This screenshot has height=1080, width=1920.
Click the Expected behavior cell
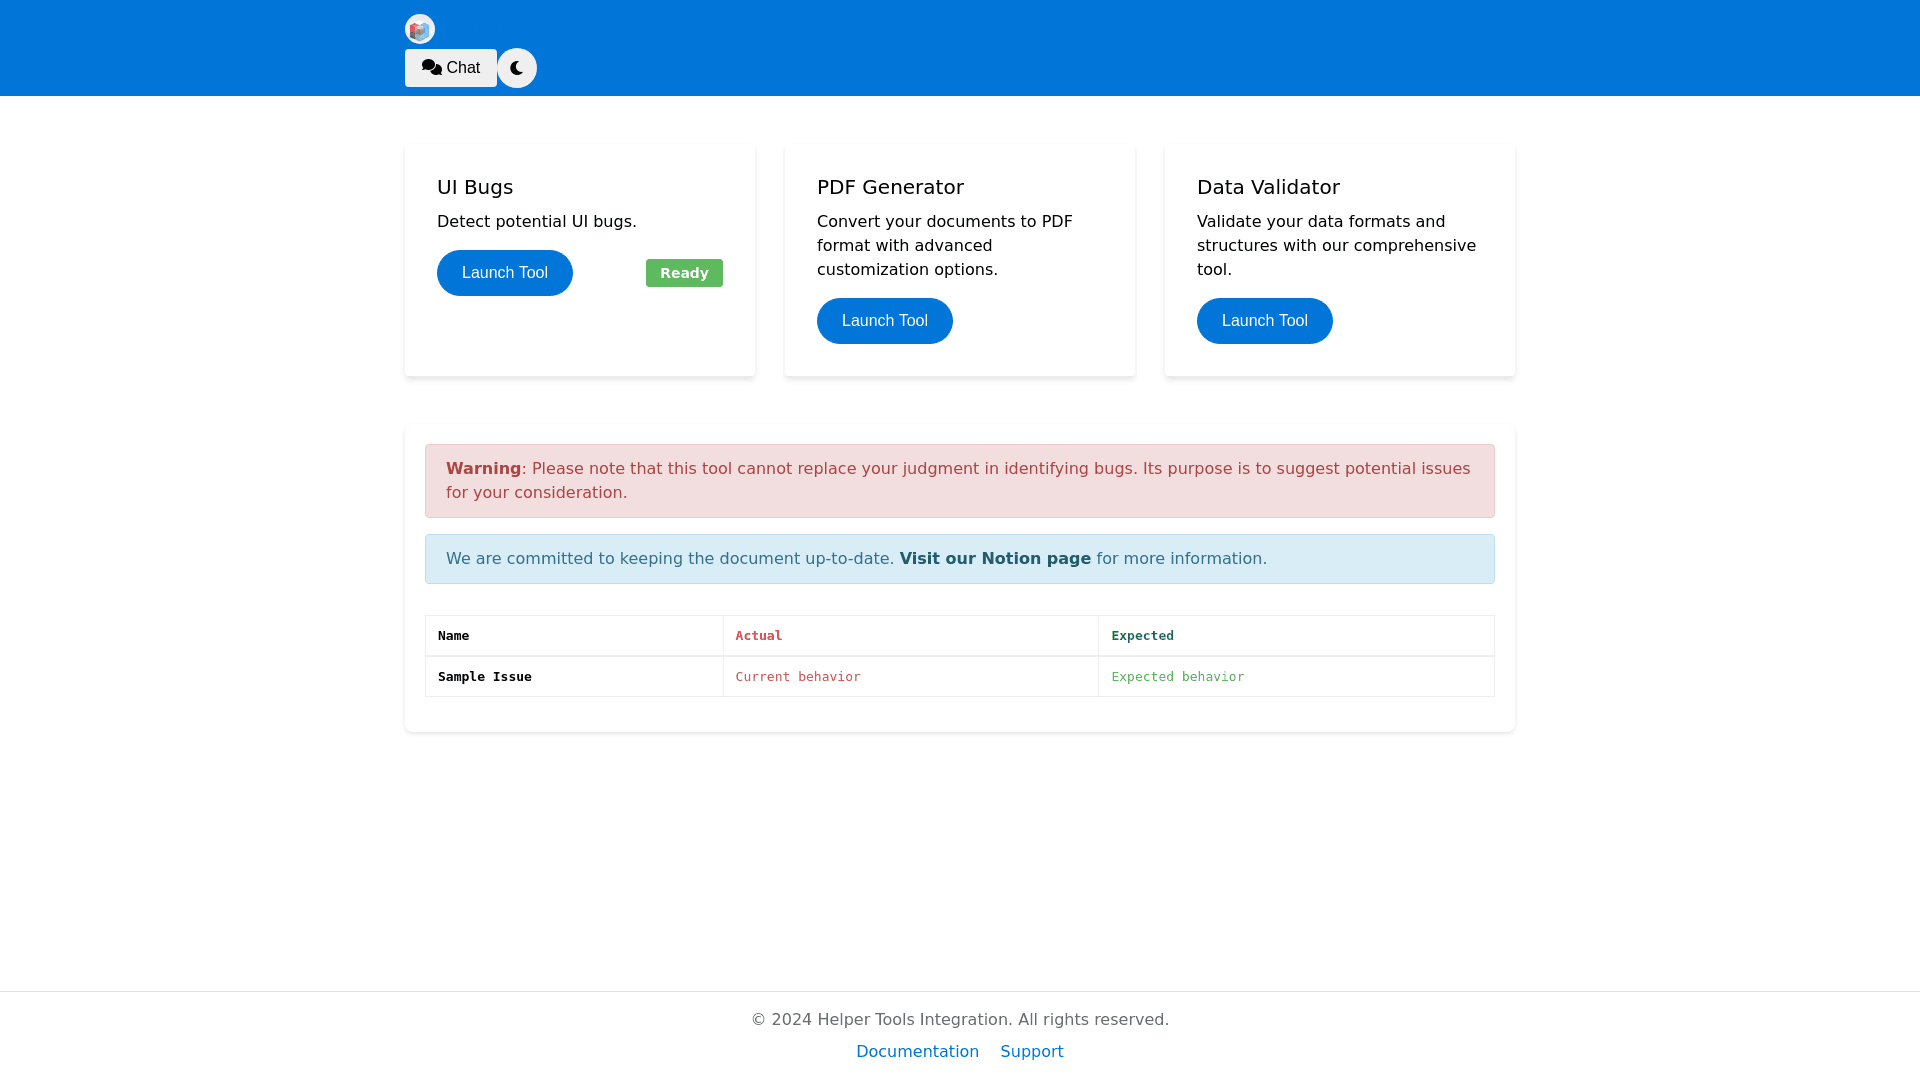[1177, 677]
